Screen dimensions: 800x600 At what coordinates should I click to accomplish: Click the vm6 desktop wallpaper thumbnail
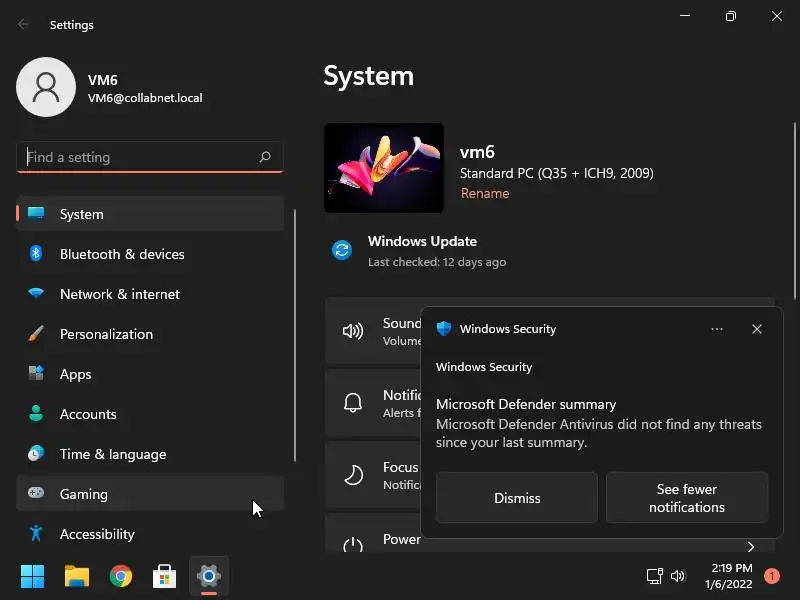tap(384, 168)
